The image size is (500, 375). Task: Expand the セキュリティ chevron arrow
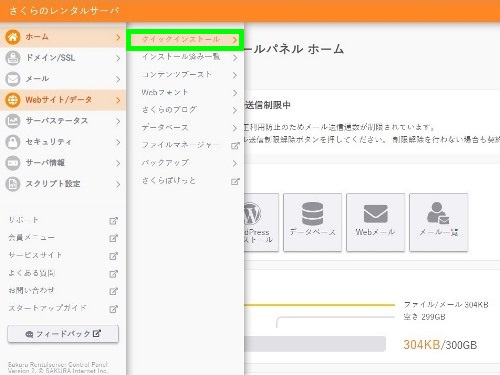(118, 142)
